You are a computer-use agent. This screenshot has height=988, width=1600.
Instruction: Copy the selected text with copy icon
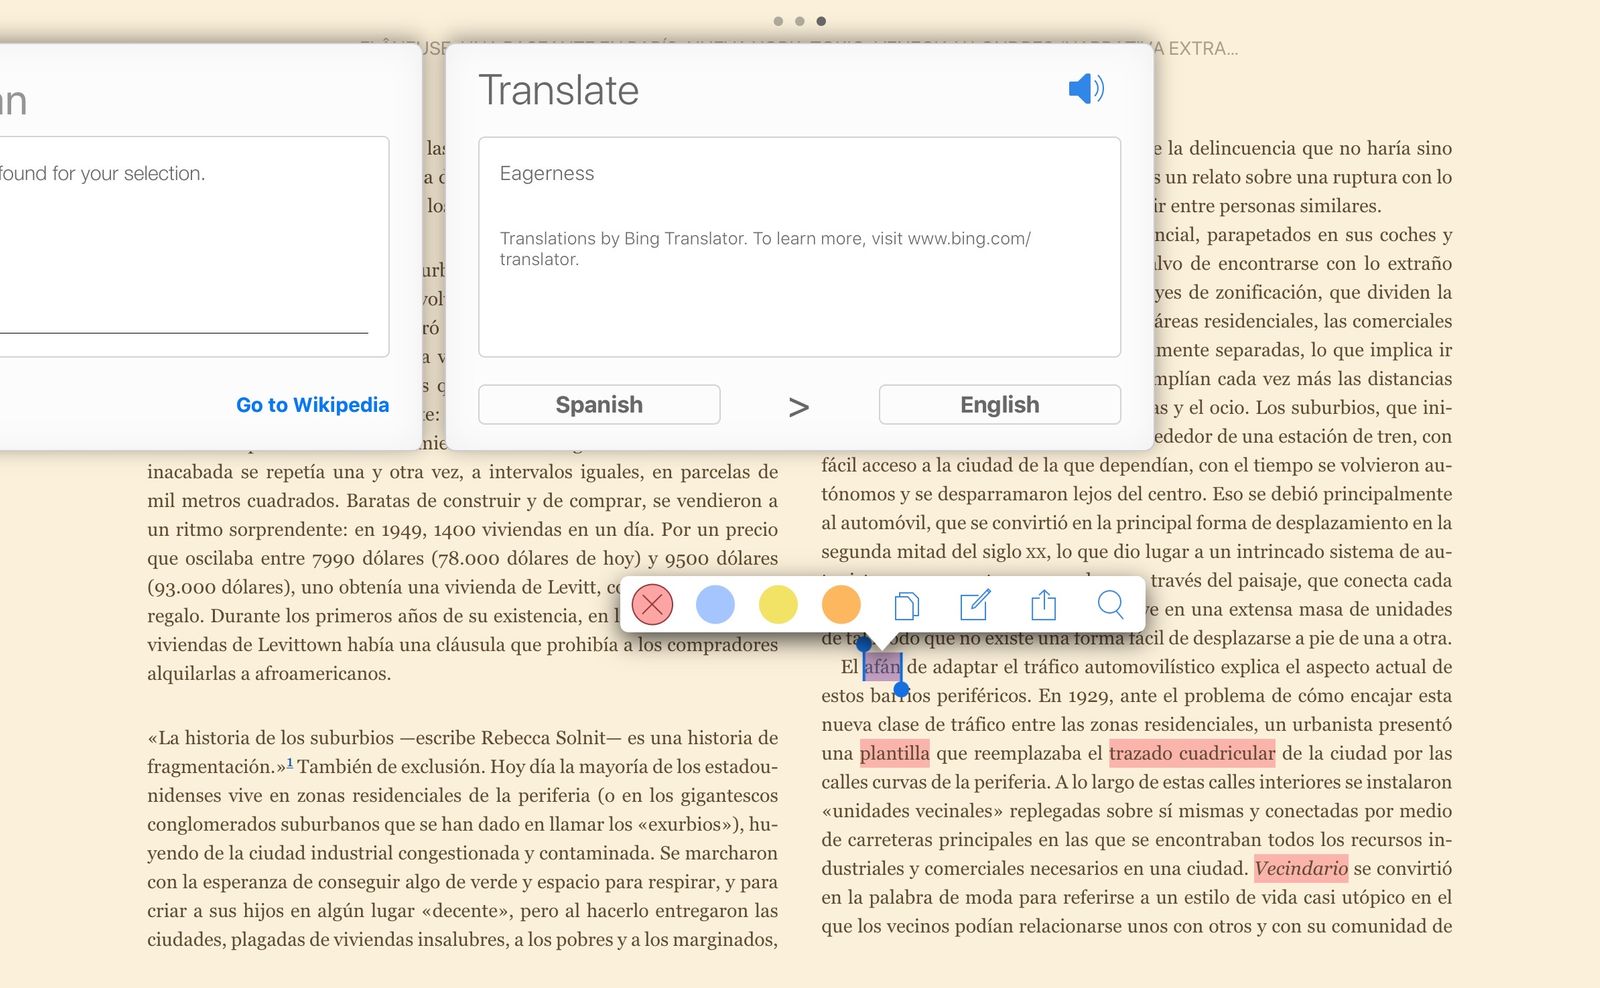[906, 605]
